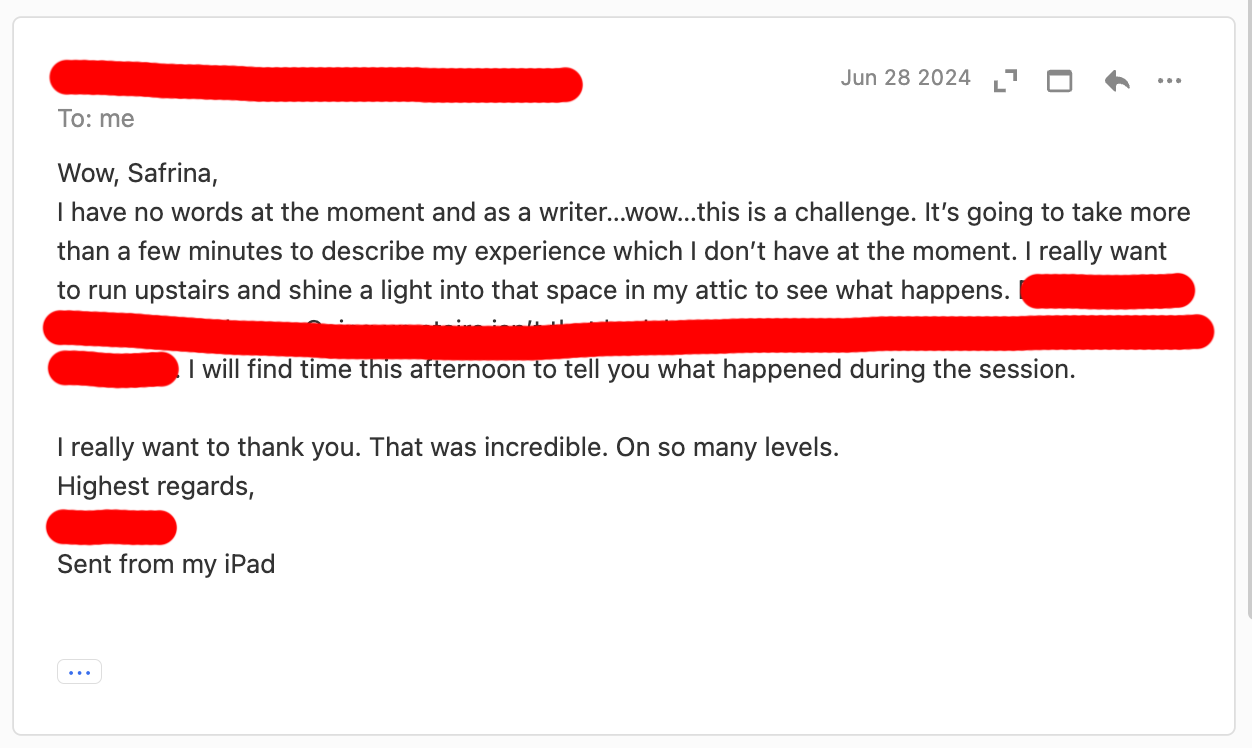Click the redacted signature name below the closing
Viewport: 1252px width, 748px height.
pyautogui.click(x=112, y=526)
